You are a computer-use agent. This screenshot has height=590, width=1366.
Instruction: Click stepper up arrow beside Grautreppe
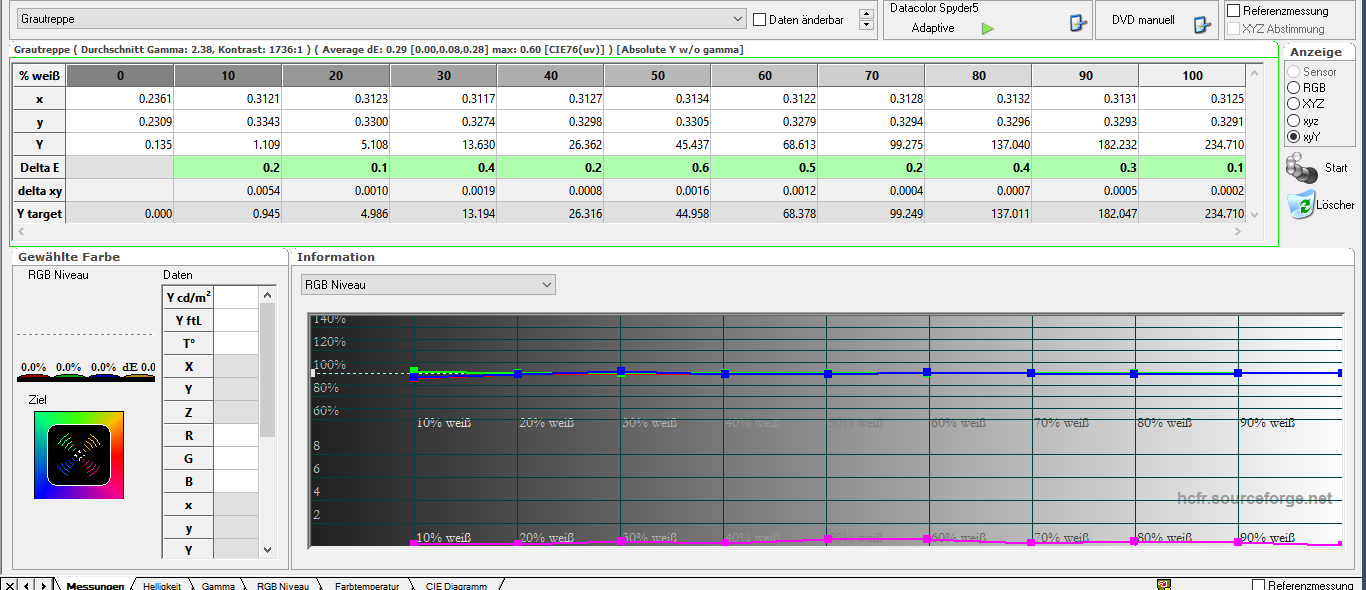(x=866, y=13)
